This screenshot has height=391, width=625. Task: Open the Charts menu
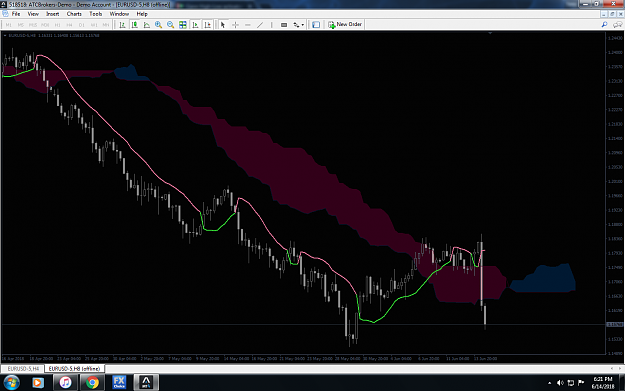point(74,14)
